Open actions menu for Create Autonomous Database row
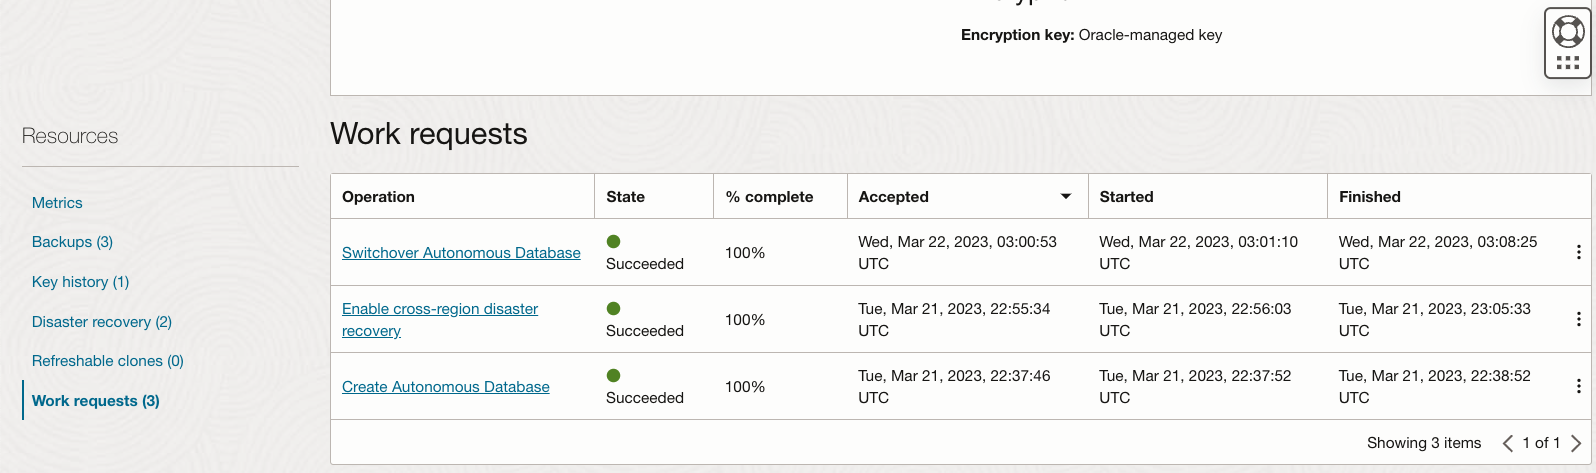The width and height of the screenshot is (1596, 473). 1578,386
